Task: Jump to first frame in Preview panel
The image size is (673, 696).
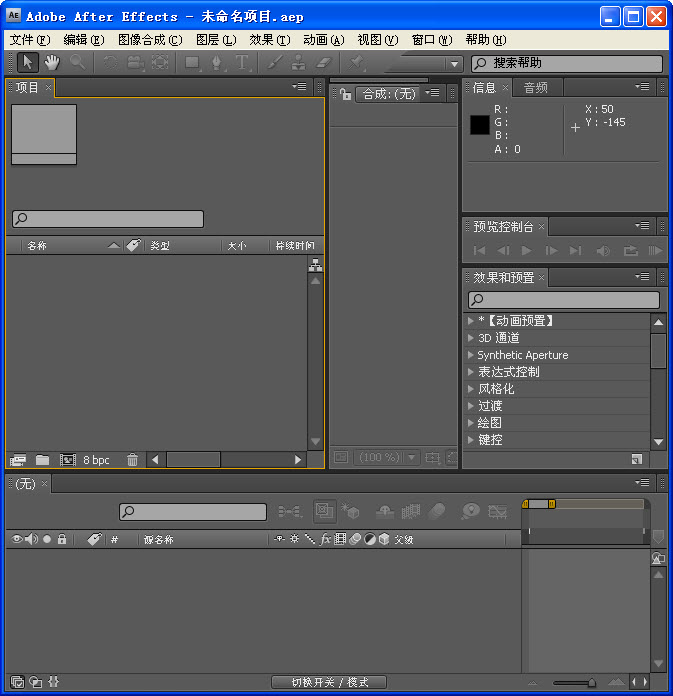Action: click(479, 251)
